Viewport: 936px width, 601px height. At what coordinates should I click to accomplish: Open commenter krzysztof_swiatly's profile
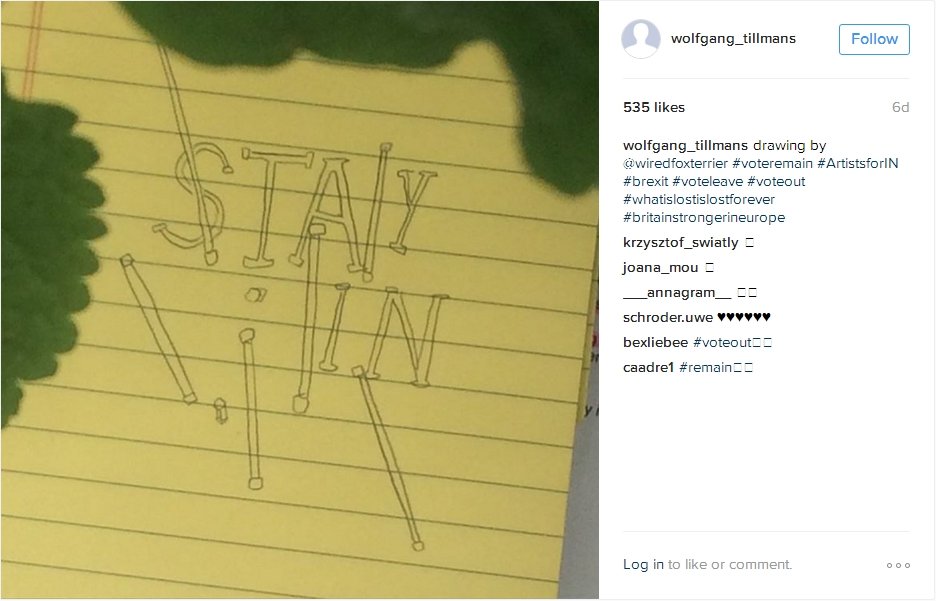681,242
